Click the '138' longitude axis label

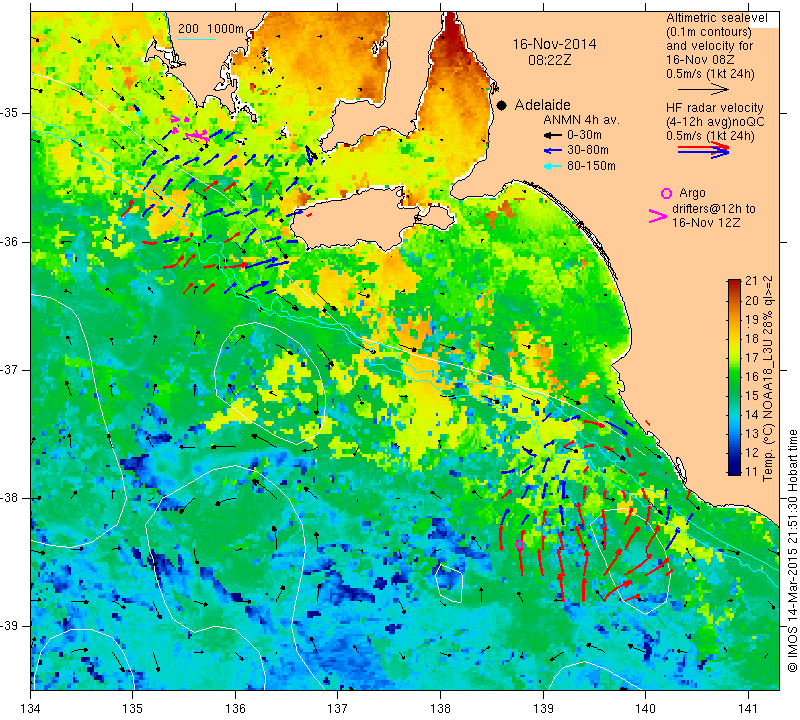[x=440, y=709]
